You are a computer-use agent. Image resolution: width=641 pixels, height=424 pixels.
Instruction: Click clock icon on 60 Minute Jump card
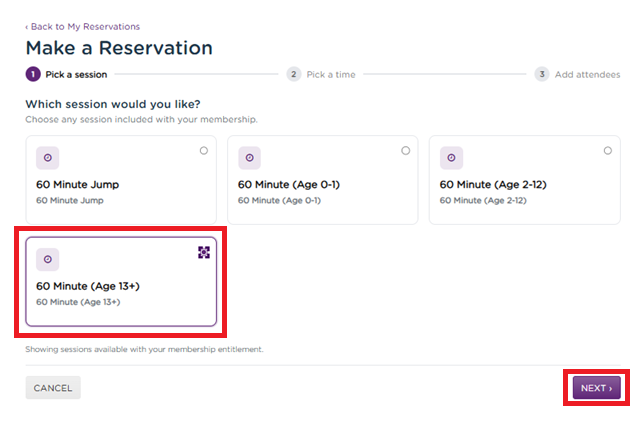tap(47, 158)
